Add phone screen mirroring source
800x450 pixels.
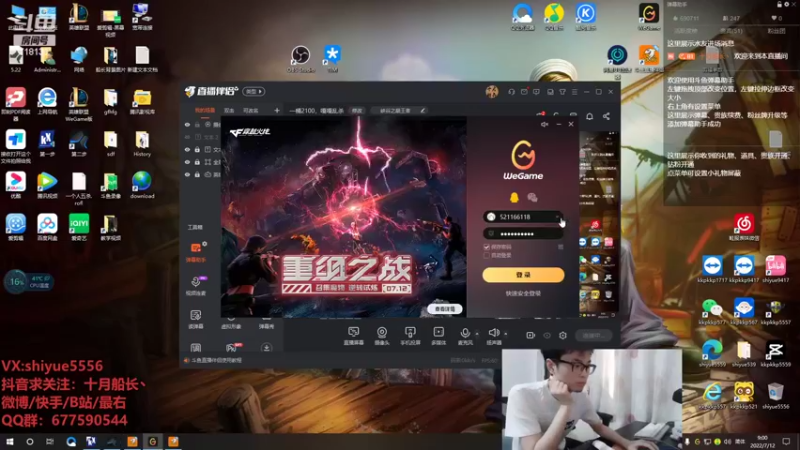point(410,336)
